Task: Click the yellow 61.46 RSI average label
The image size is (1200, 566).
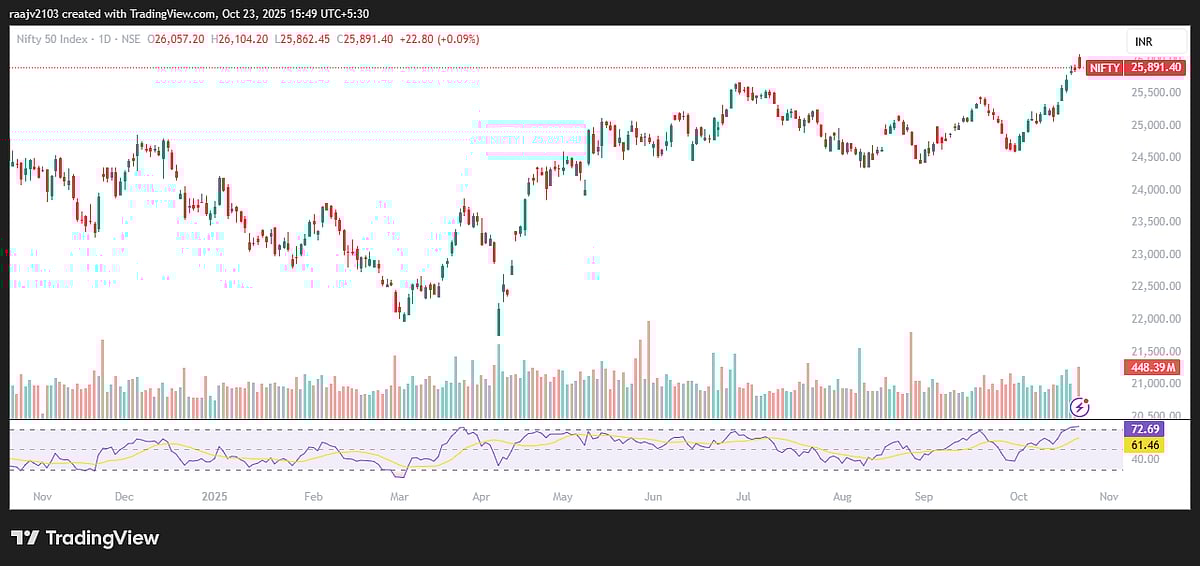Action: click(1147, 444)
